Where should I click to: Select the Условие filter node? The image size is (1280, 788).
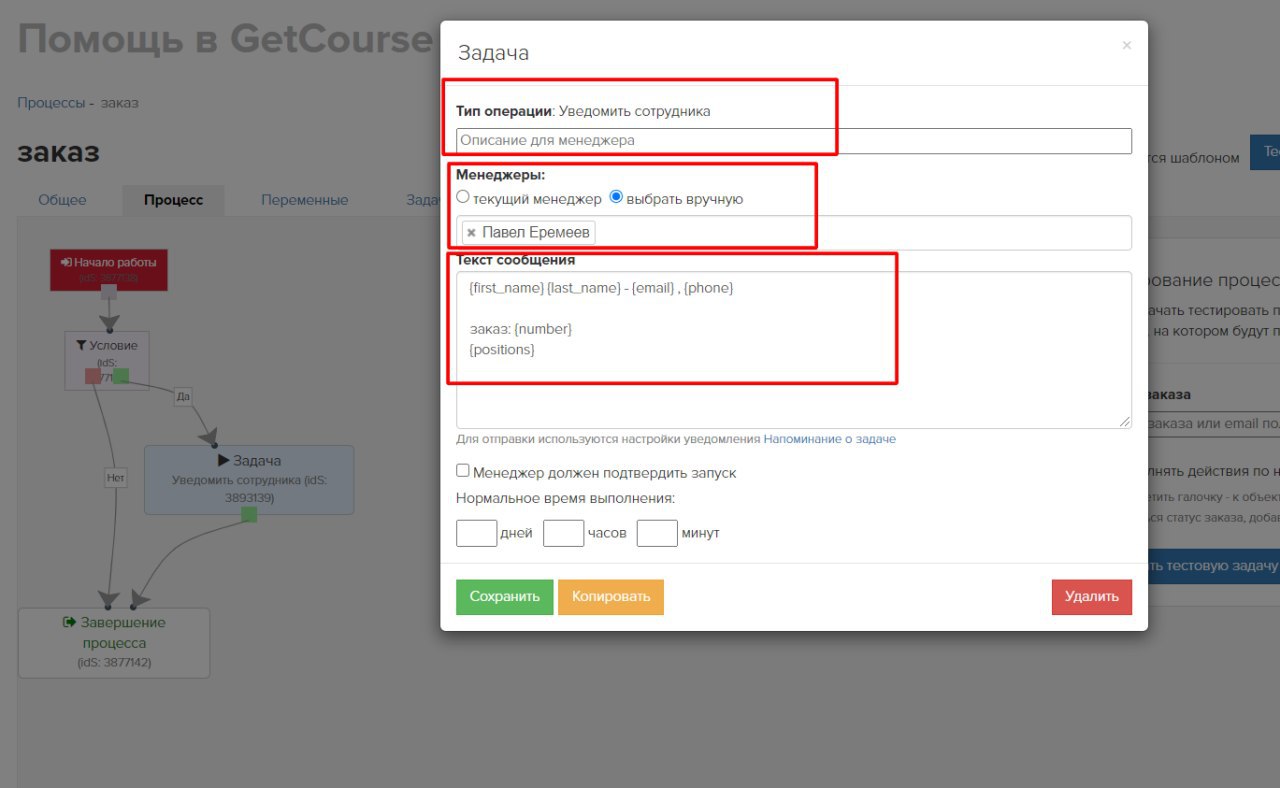tap(107, 360)
